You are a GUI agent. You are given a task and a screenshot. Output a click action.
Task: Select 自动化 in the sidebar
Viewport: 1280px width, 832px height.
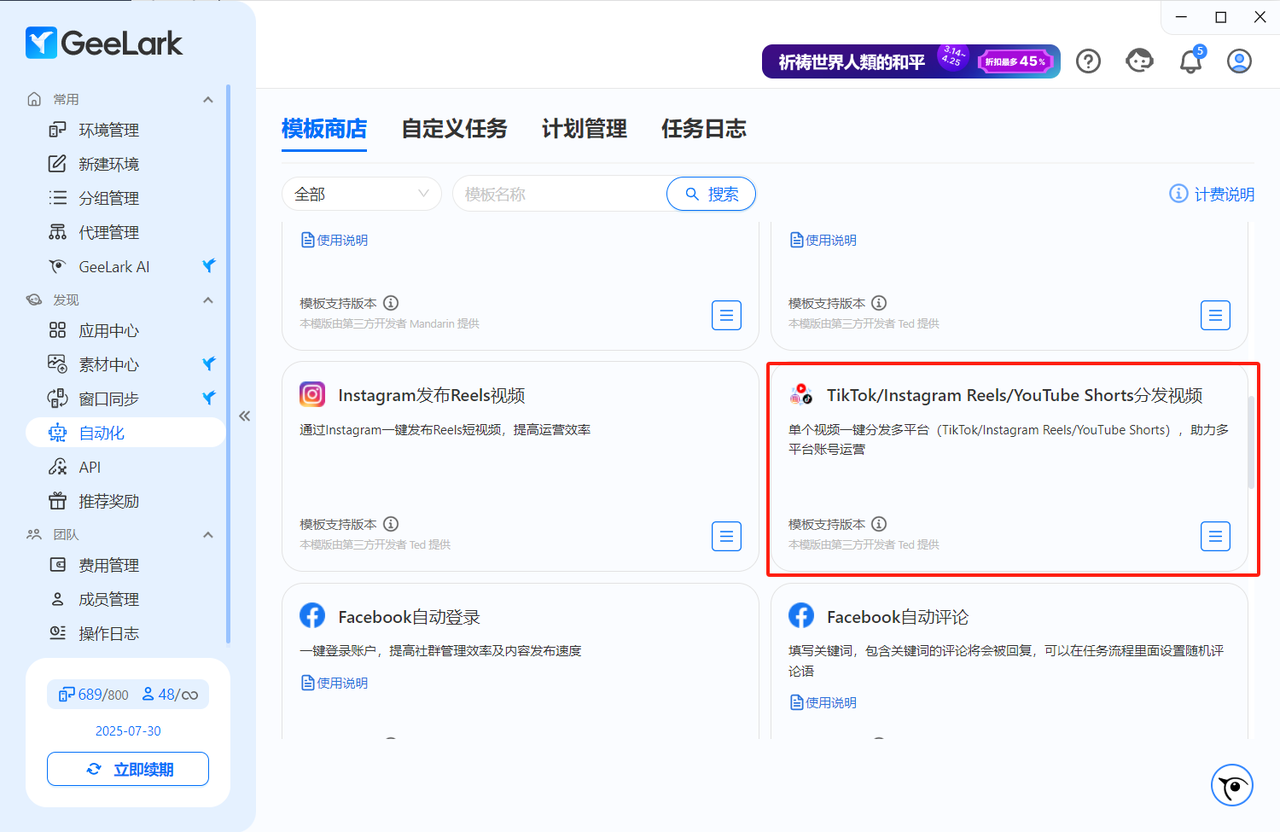click(125, 433)
